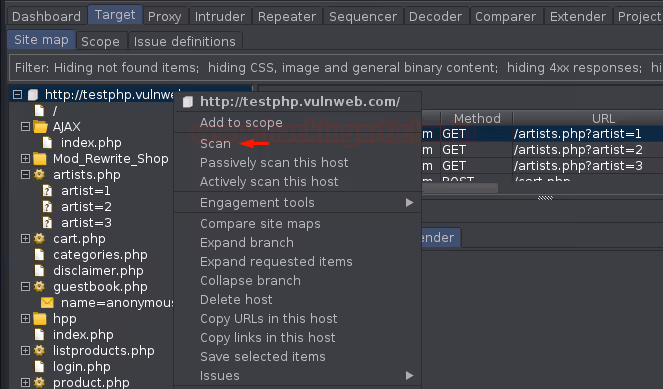
Task: Open the Decoder tab
Action: click(436, 16)
